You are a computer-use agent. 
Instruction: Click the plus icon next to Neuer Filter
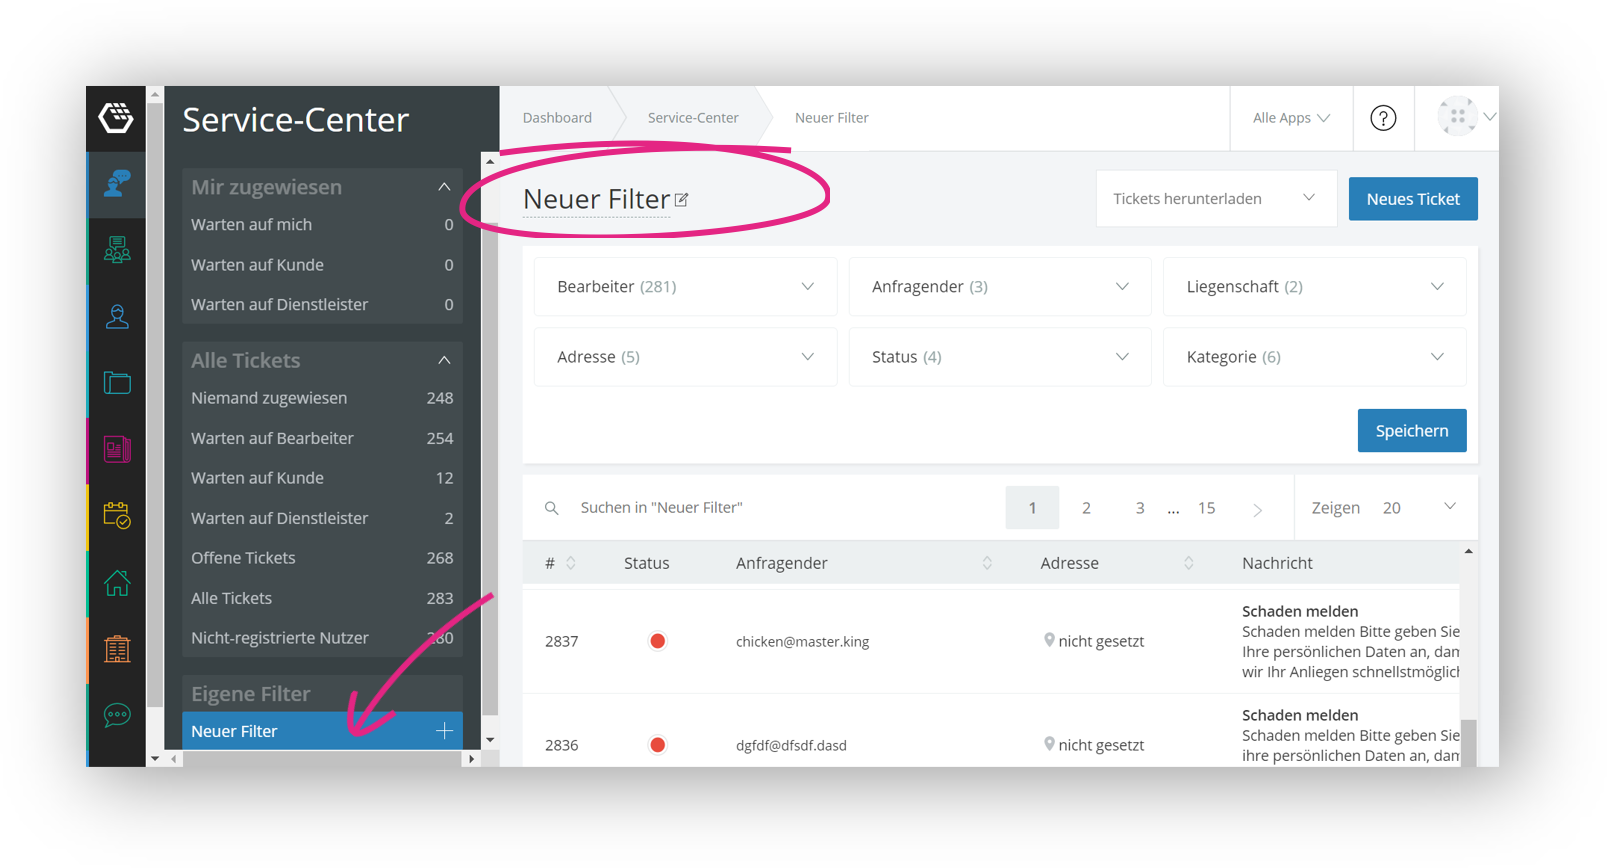tap(444, 731)
